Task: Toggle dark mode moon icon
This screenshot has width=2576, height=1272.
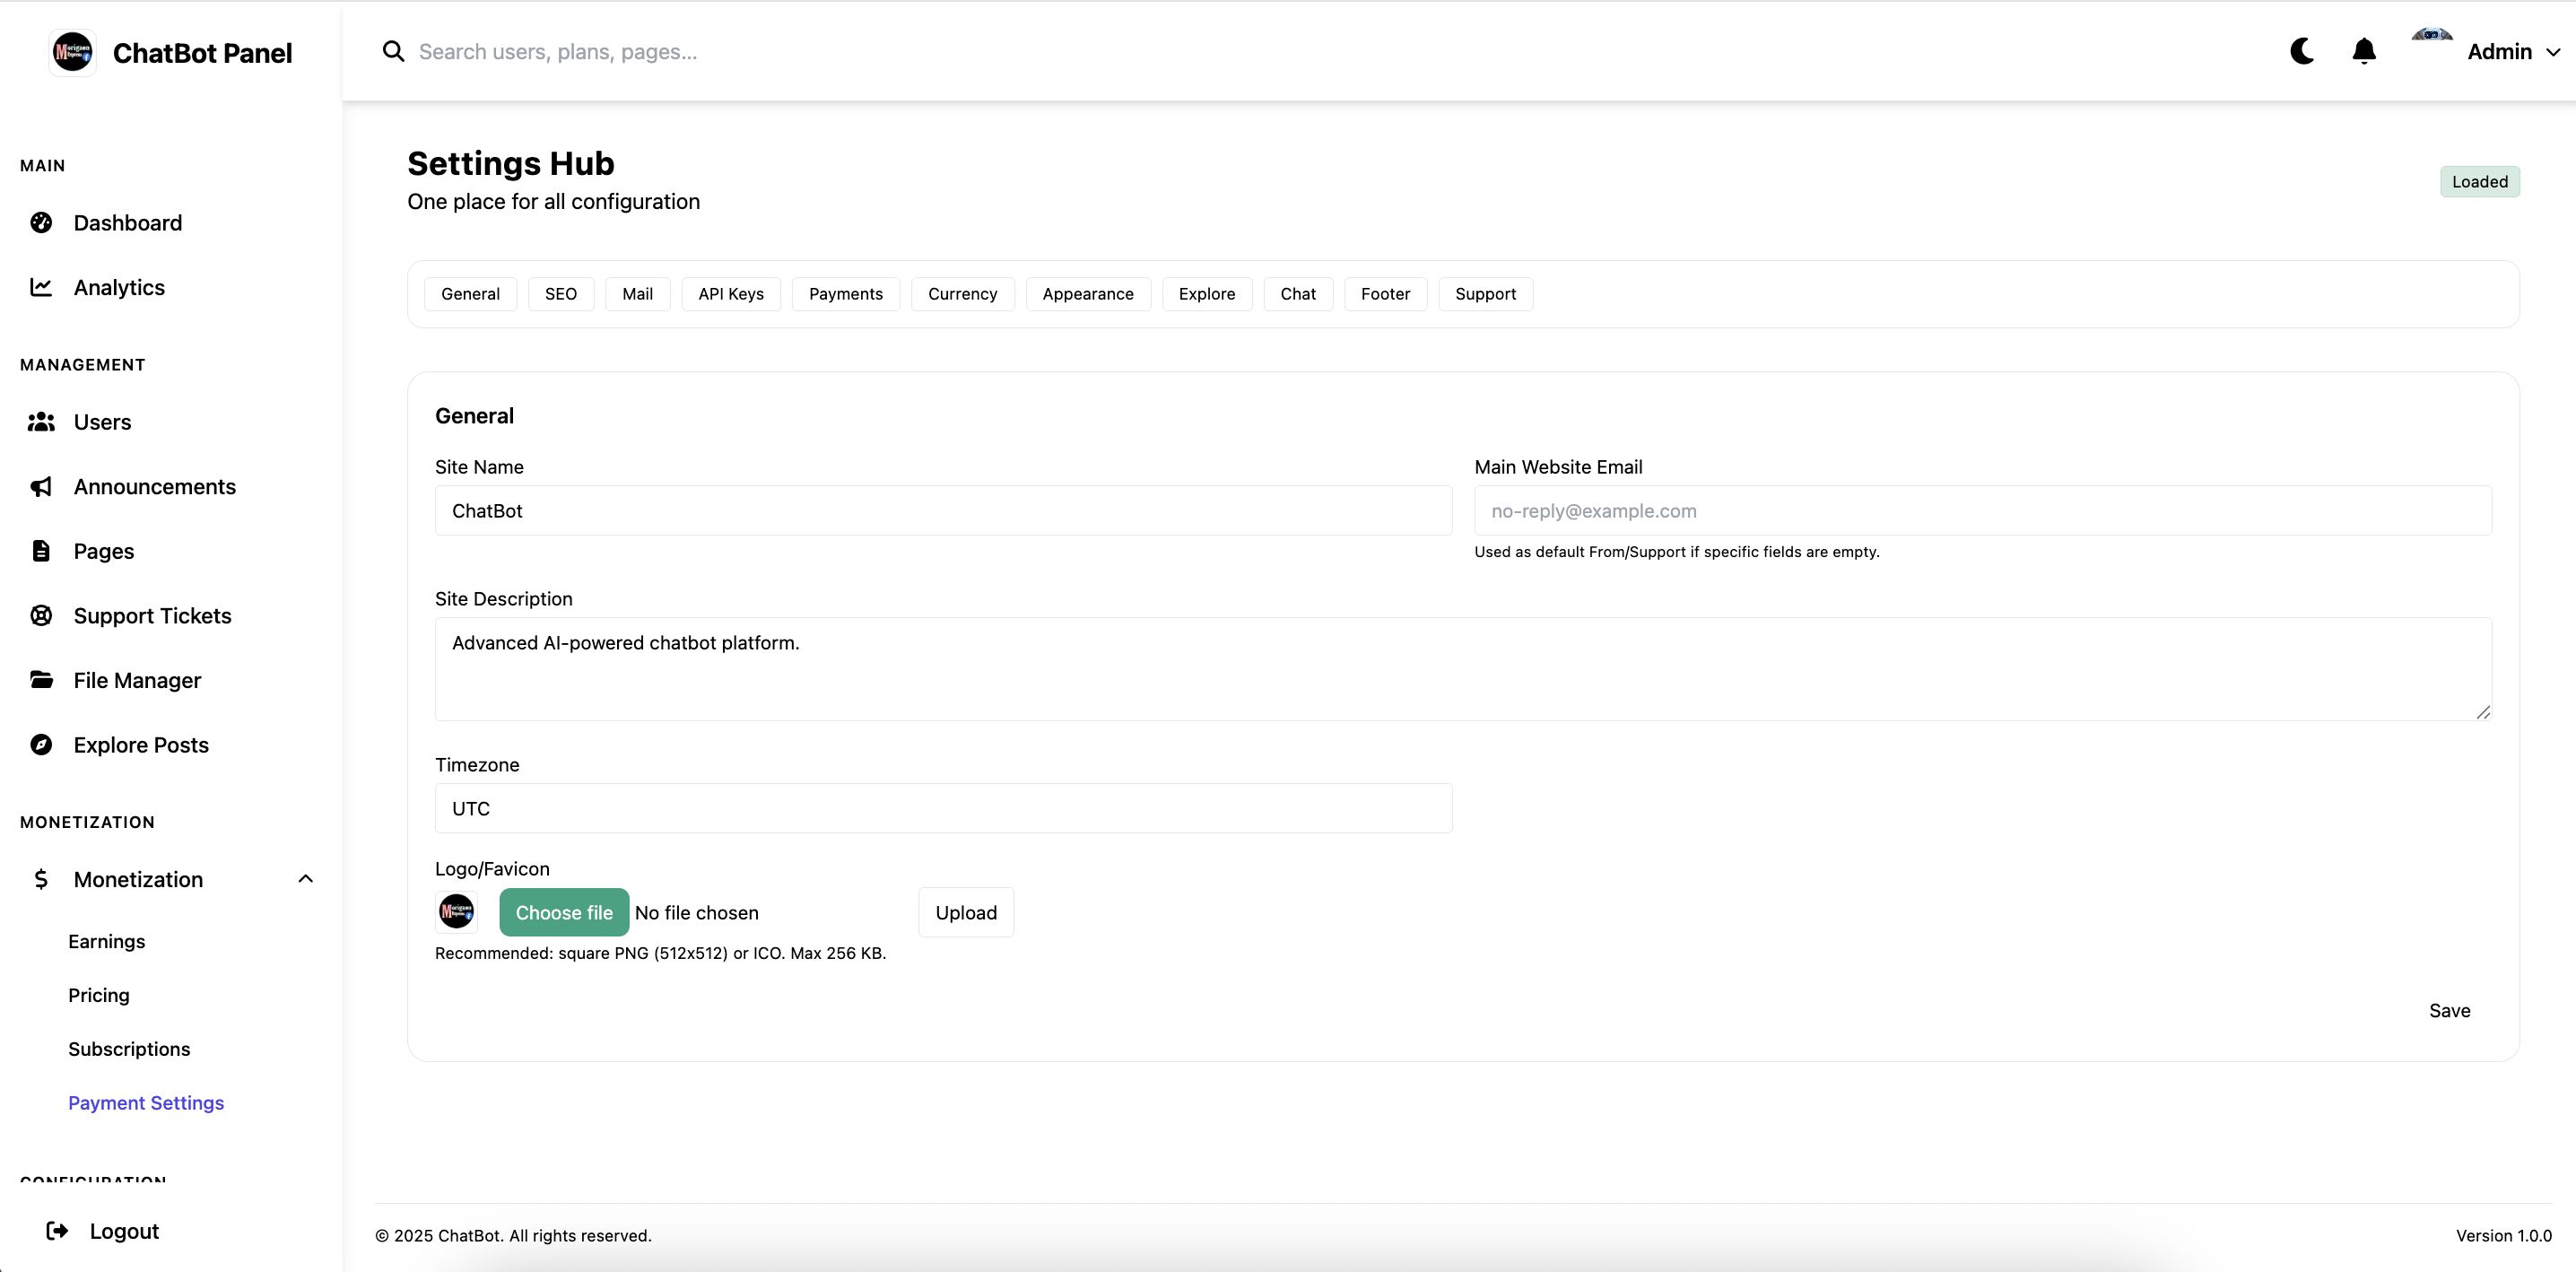Action: click(x=2301, y=51)
